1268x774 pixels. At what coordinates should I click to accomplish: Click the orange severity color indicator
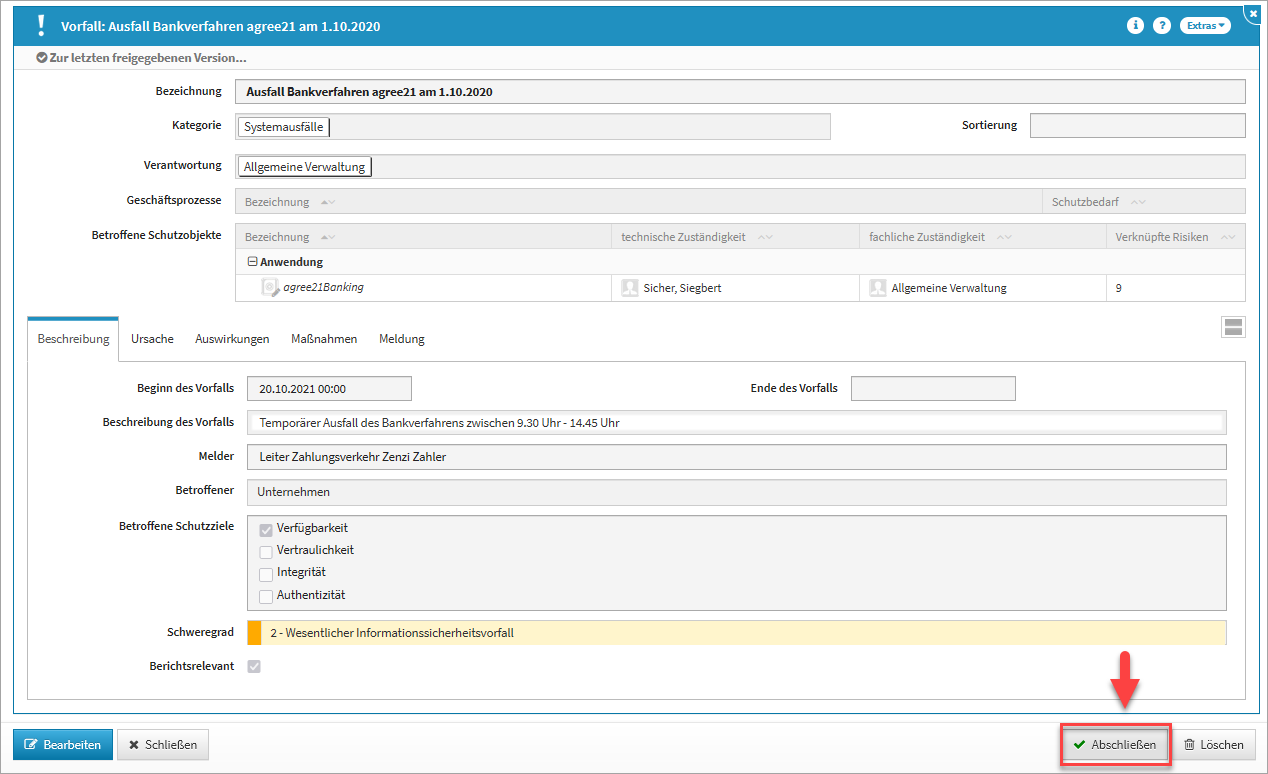[x=254, y=633]
